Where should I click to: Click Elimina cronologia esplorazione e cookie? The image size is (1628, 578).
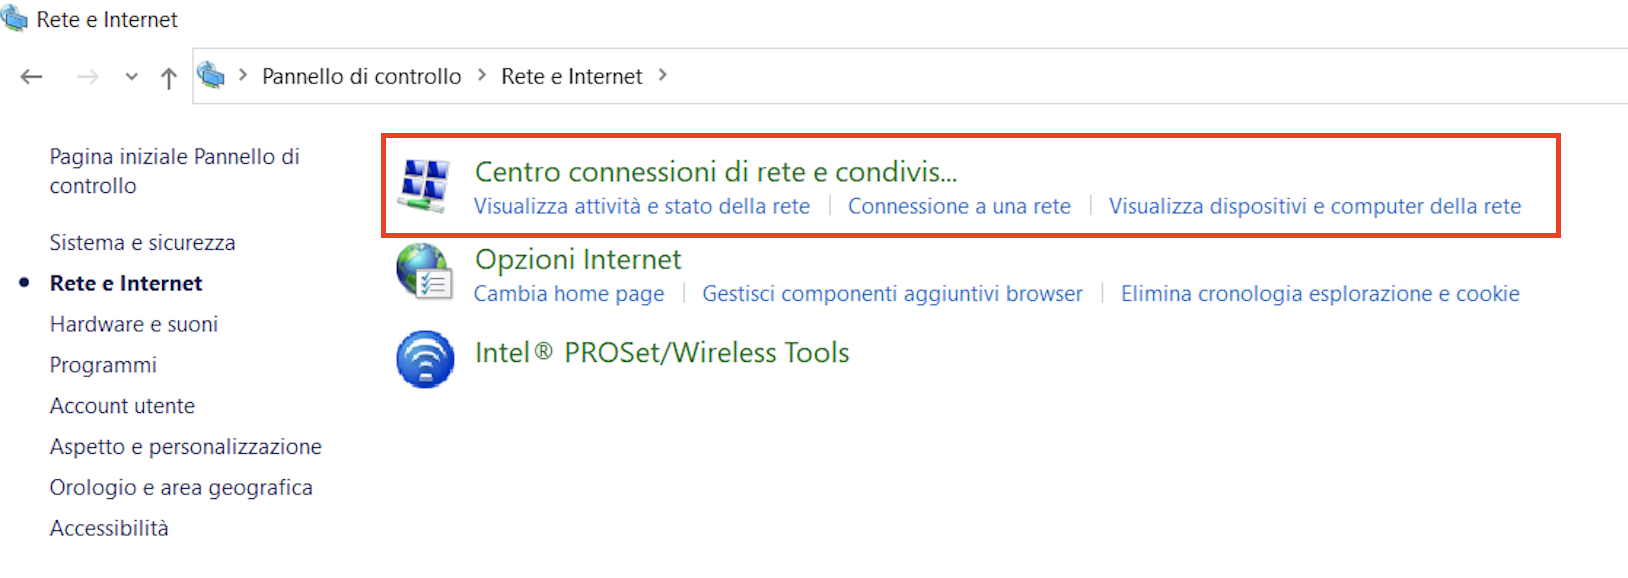point(1320,294)
